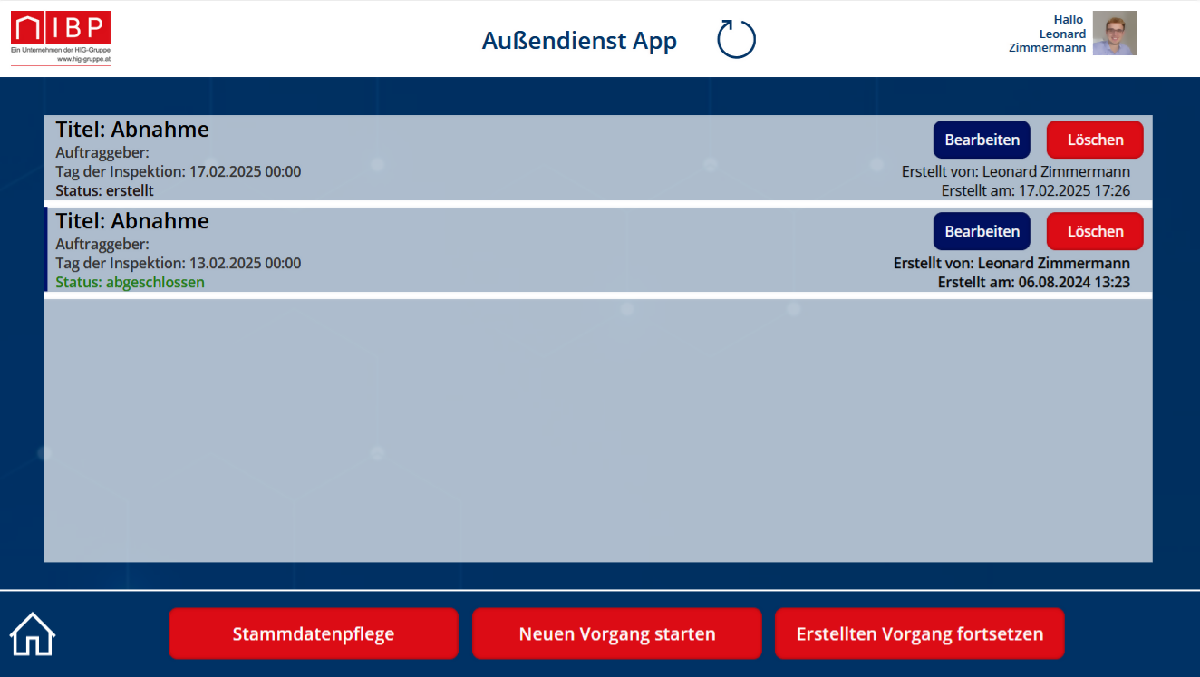Select the second Titel: Abnahme heading
Image resolution: width=1200 pixels, height=677 pixels.
click(132, 221)
